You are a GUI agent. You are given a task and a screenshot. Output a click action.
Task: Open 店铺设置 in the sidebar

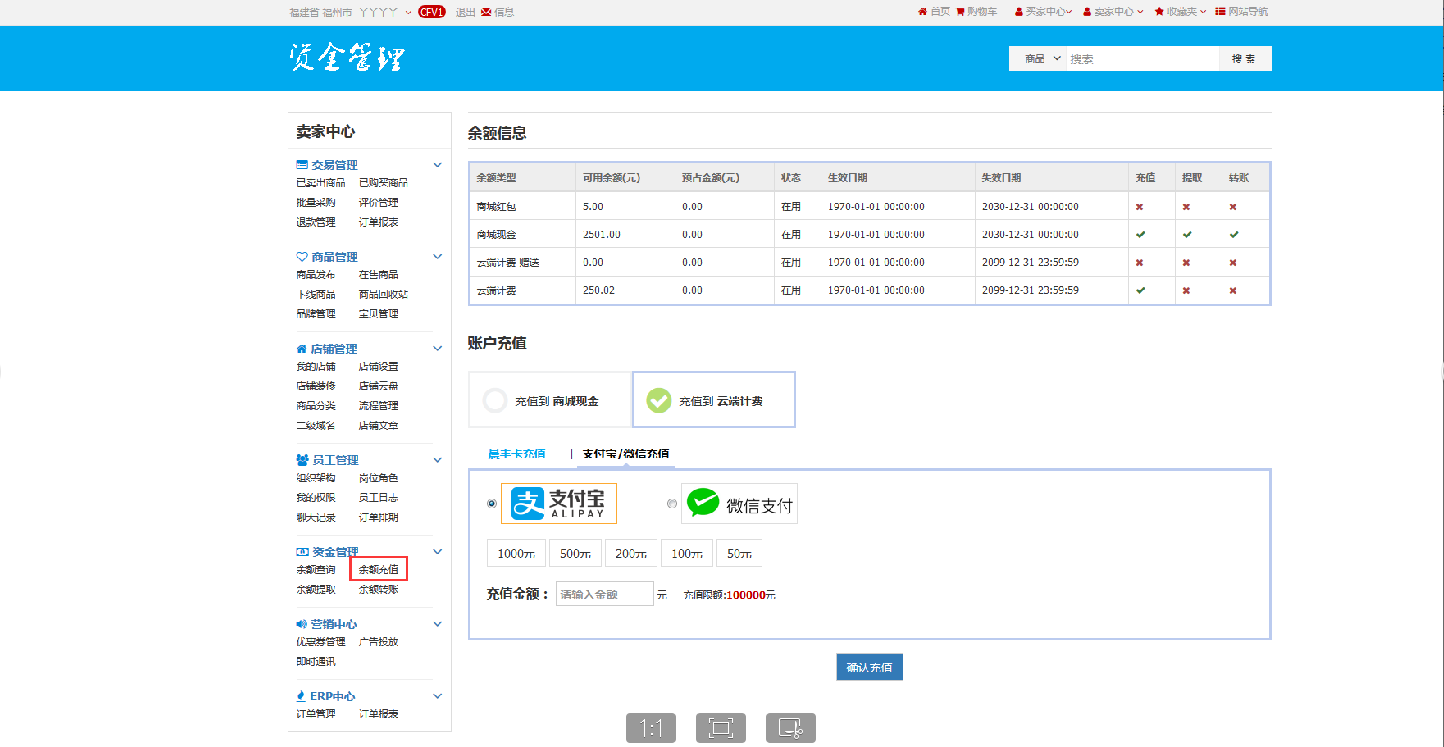379,367
